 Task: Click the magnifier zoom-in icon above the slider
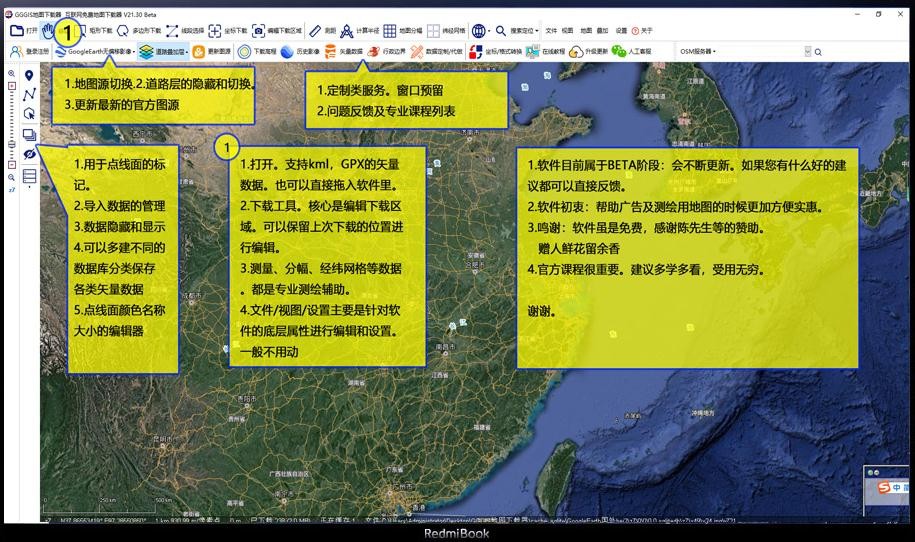pos(12,74)
